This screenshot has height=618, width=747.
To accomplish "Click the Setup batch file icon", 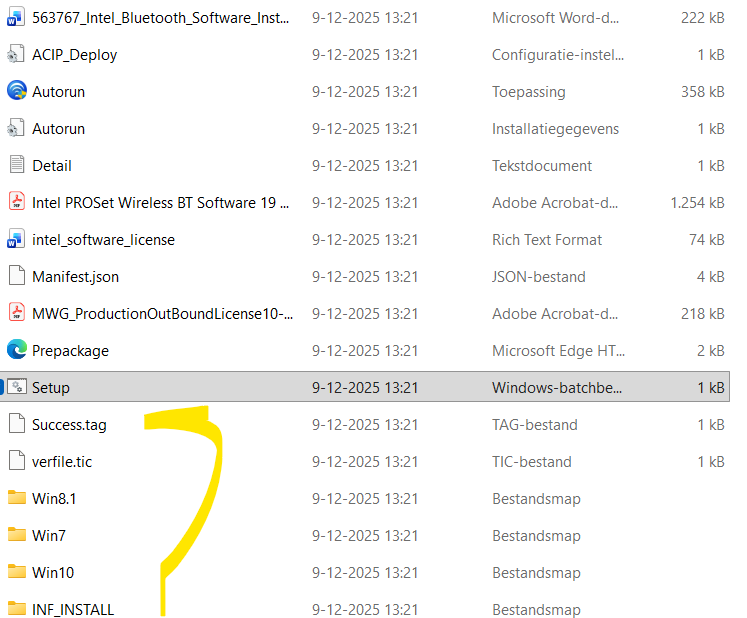I will pyautogui.click(x=17, y=388).
